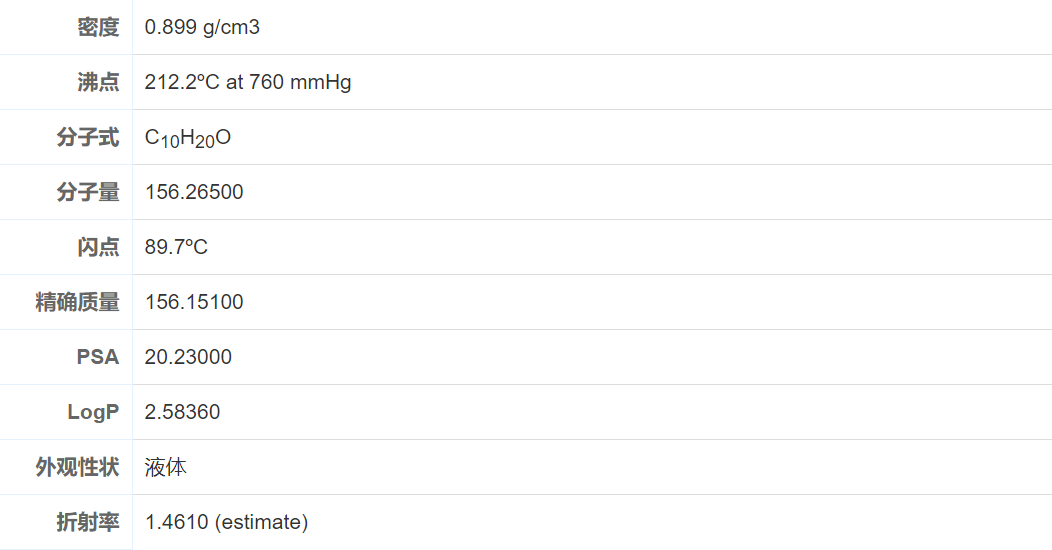Click the 外观性状 label cell

point(78,467)
